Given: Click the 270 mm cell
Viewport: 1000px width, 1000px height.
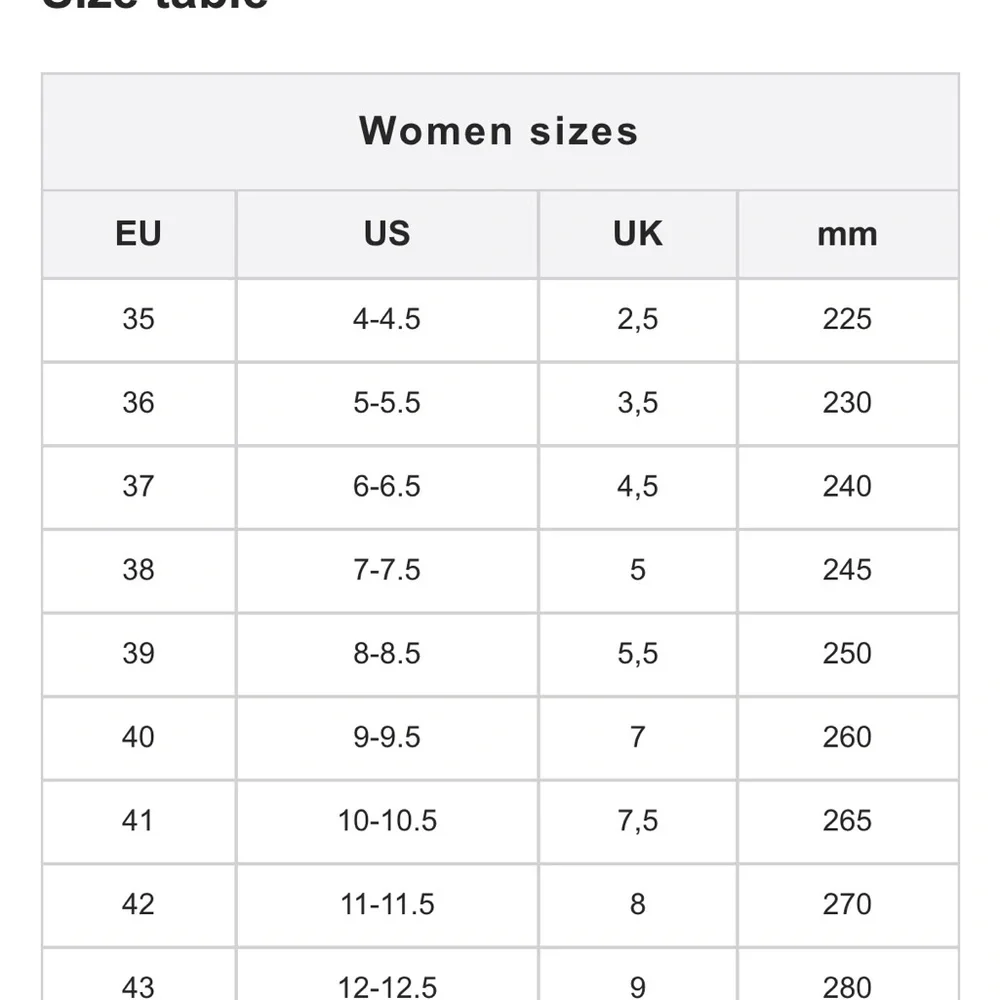Looking at the screenshot, I should 847,905.
